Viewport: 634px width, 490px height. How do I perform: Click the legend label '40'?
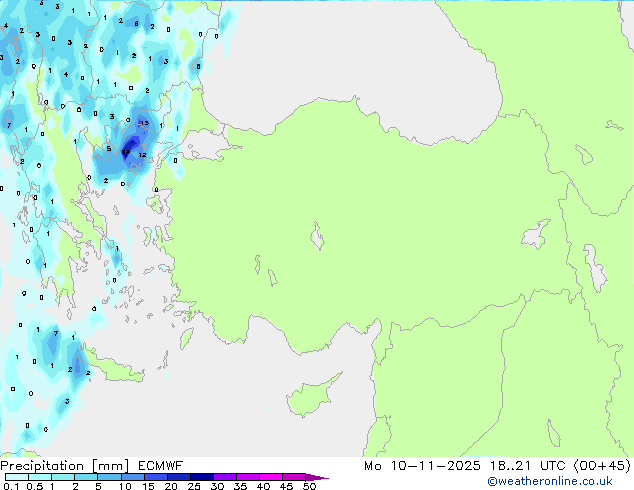263,486
